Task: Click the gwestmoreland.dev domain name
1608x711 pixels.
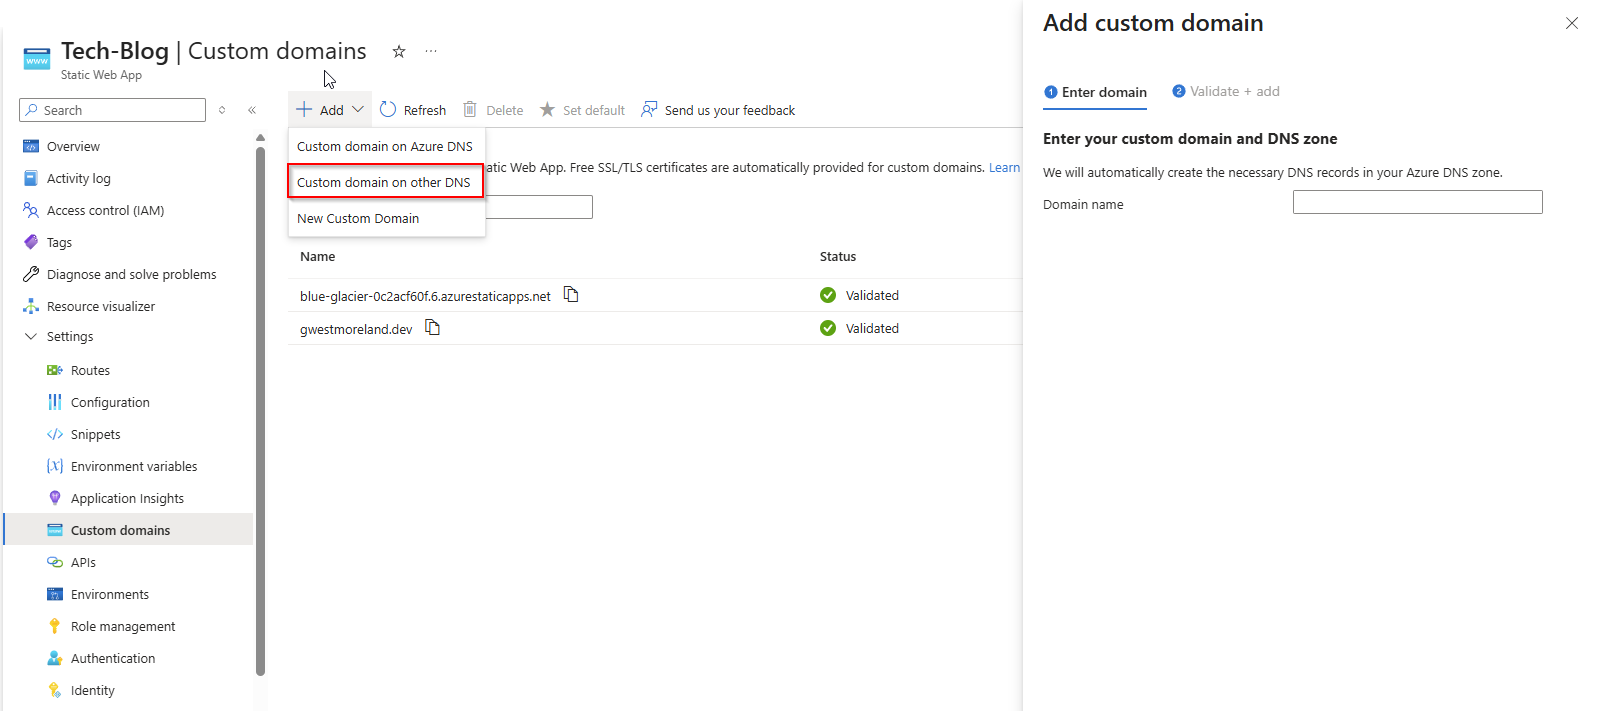Action: (x=356, y=329)
